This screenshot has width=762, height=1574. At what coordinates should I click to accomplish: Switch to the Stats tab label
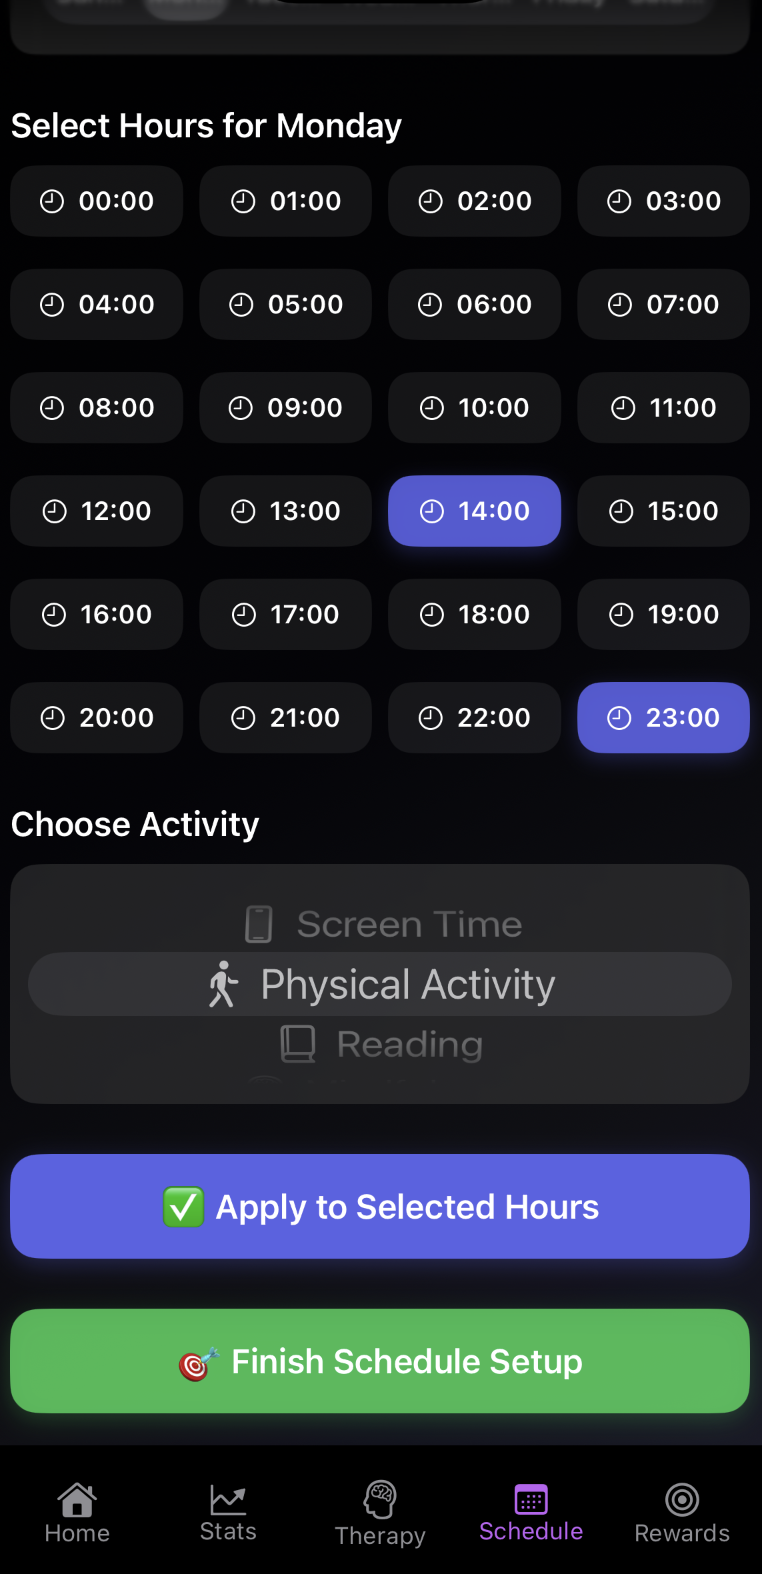[228, 1531]
